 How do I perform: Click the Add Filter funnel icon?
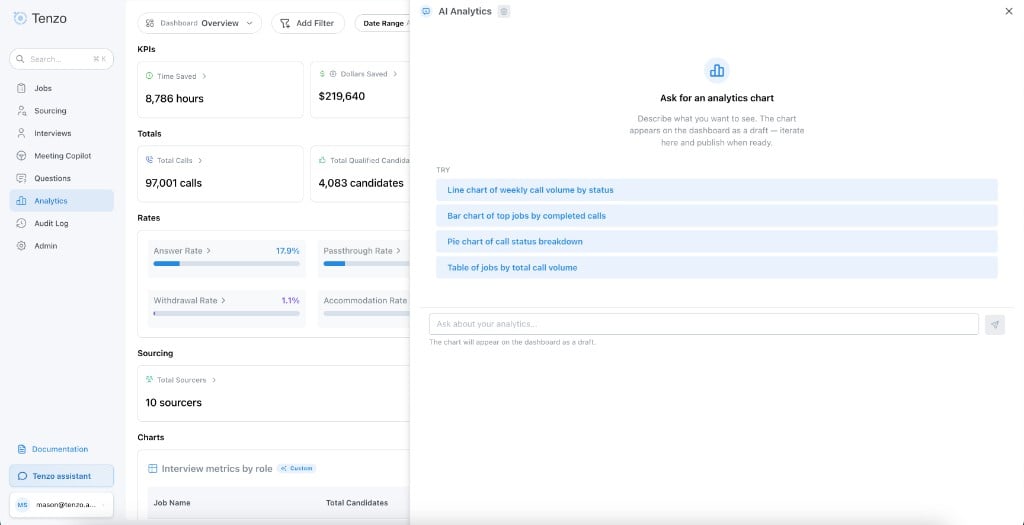pyautogui.click(x=285, y=24)
